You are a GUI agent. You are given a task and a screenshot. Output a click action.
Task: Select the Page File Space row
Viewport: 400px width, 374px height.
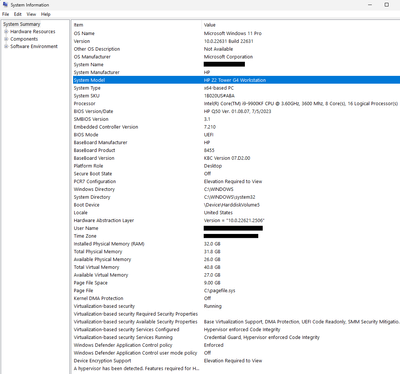point(236,283)
